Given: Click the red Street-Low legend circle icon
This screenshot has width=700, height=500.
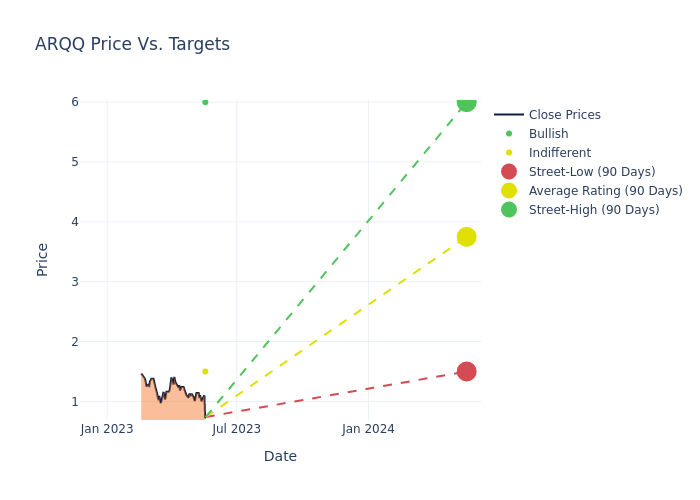Looking at the screenshot, I should (x=509, y=172).
